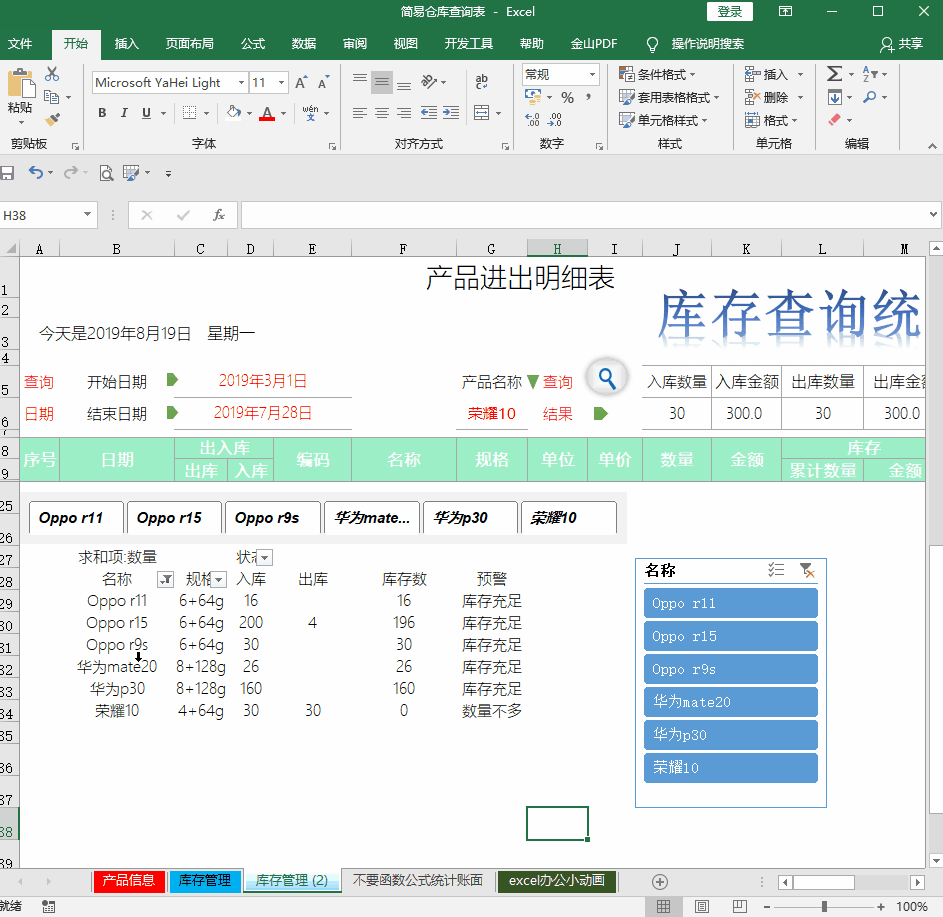Image resolution: width=943 pixels, height=917 pixels.
Task: Increase font size with larger A icon
Action: 301,82
